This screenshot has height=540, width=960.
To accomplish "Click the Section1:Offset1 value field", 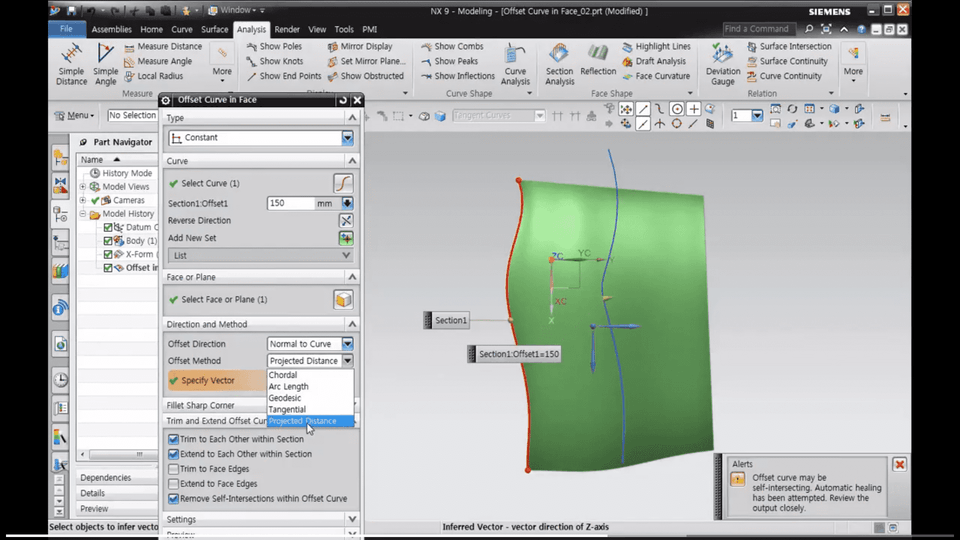I will coord(290,203).
